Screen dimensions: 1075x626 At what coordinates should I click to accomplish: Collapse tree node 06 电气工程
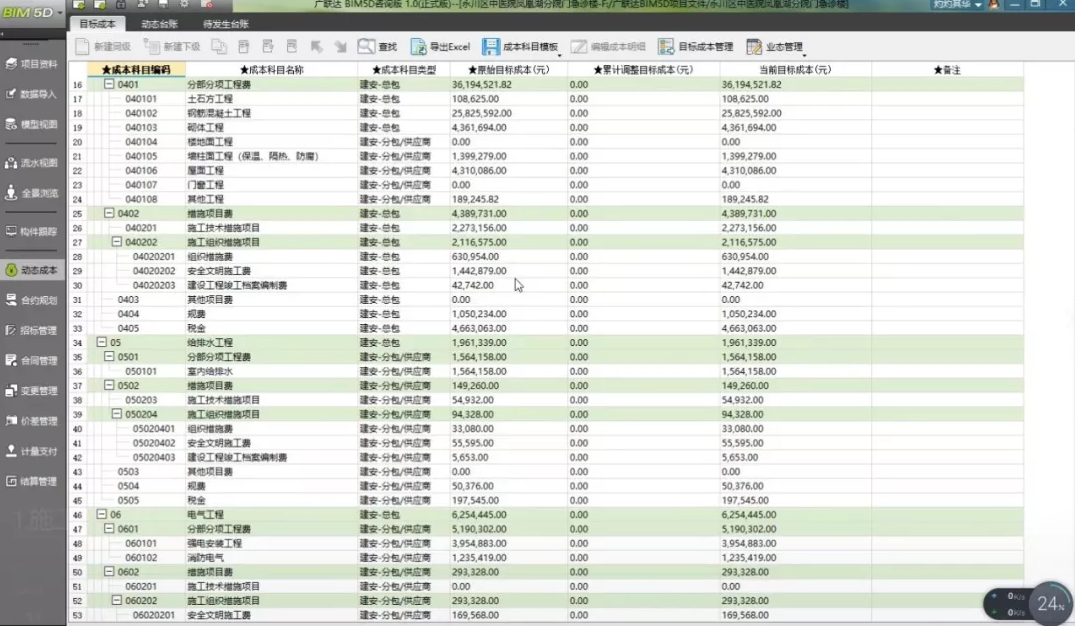pyautogui.click(x=101, y=514)
